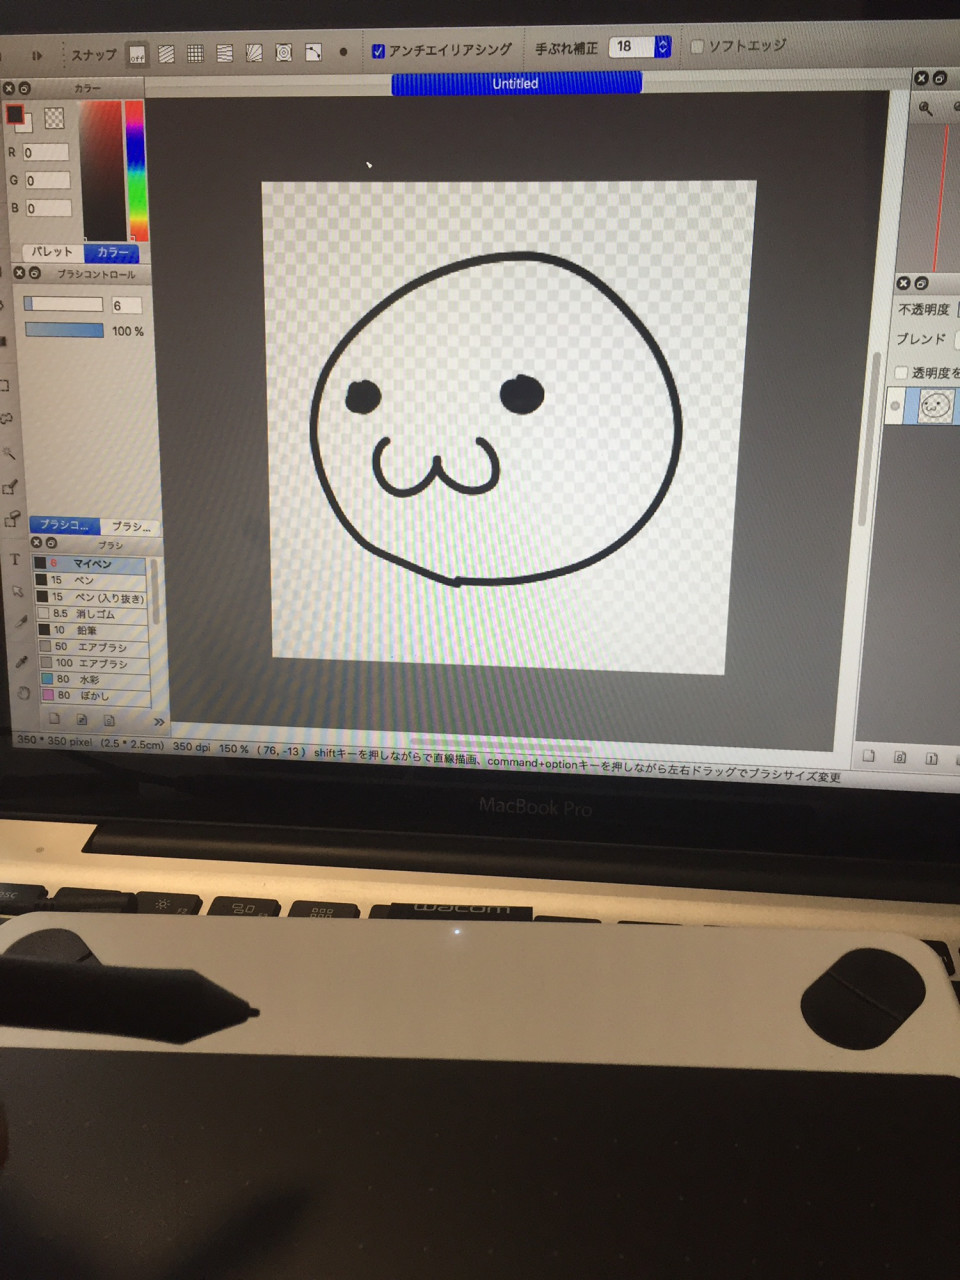The height and width of the screenshot is (1280, 960).
Task: Toggle the 透明度 protect checkbox in the layer panel
Action: (901, 372)
